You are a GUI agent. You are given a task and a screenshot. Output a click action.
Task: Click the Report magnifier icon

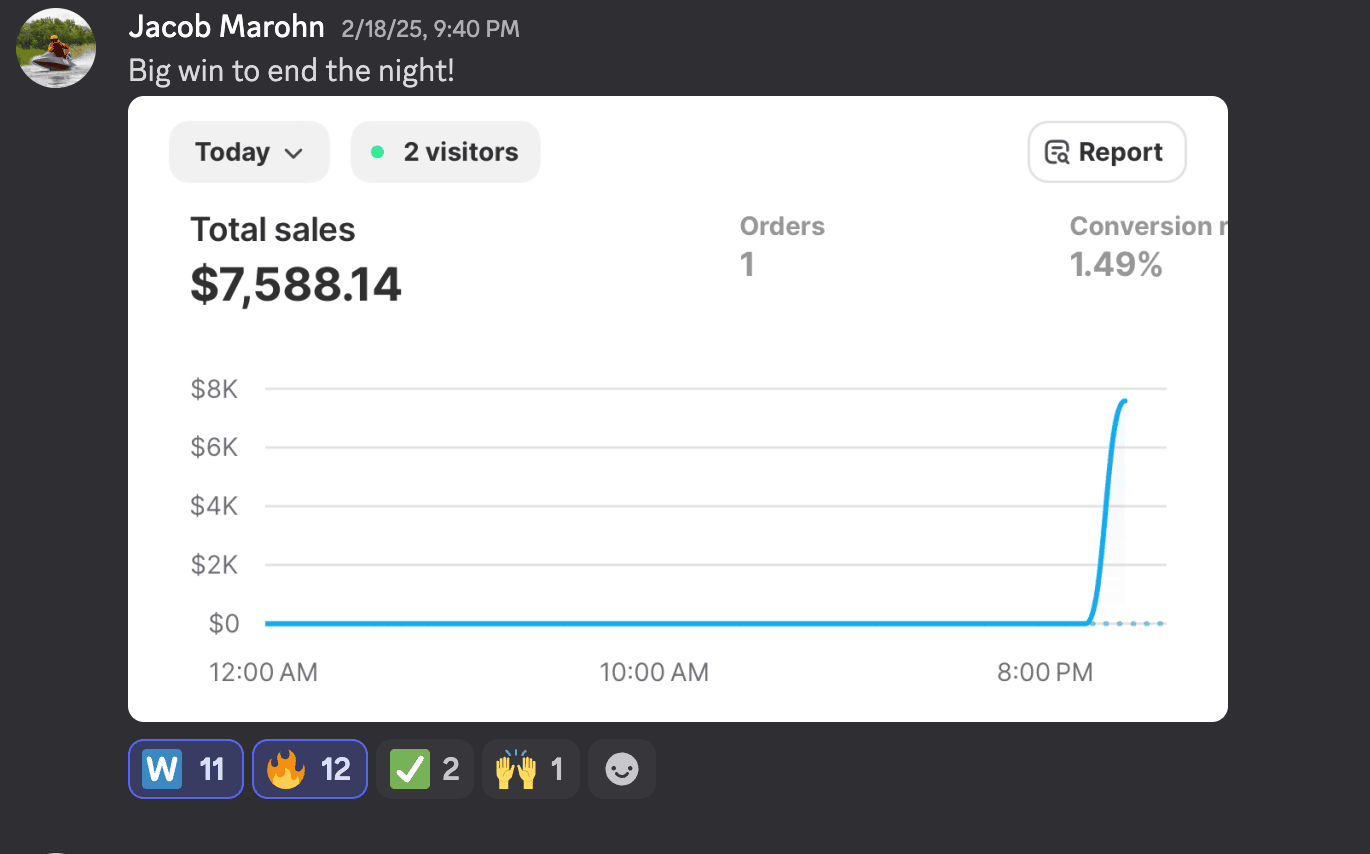(x=1057, y=153)
